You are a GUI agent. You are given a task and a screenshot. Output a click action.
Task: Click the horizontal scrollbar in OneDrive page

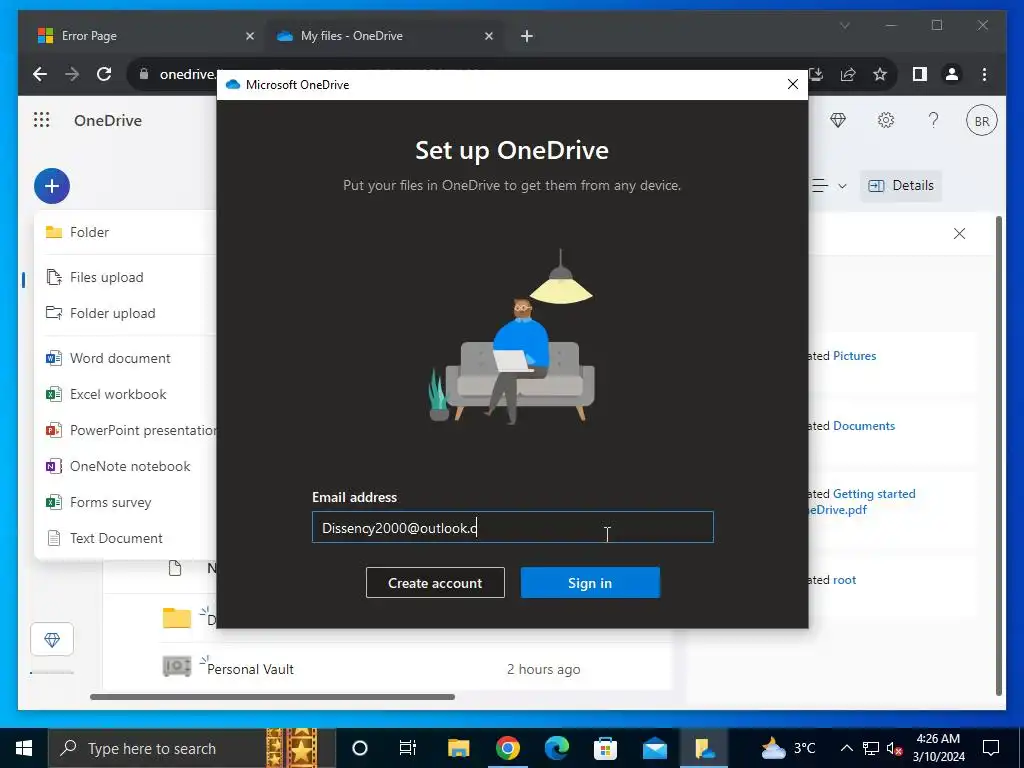click(x=272, y=697)
